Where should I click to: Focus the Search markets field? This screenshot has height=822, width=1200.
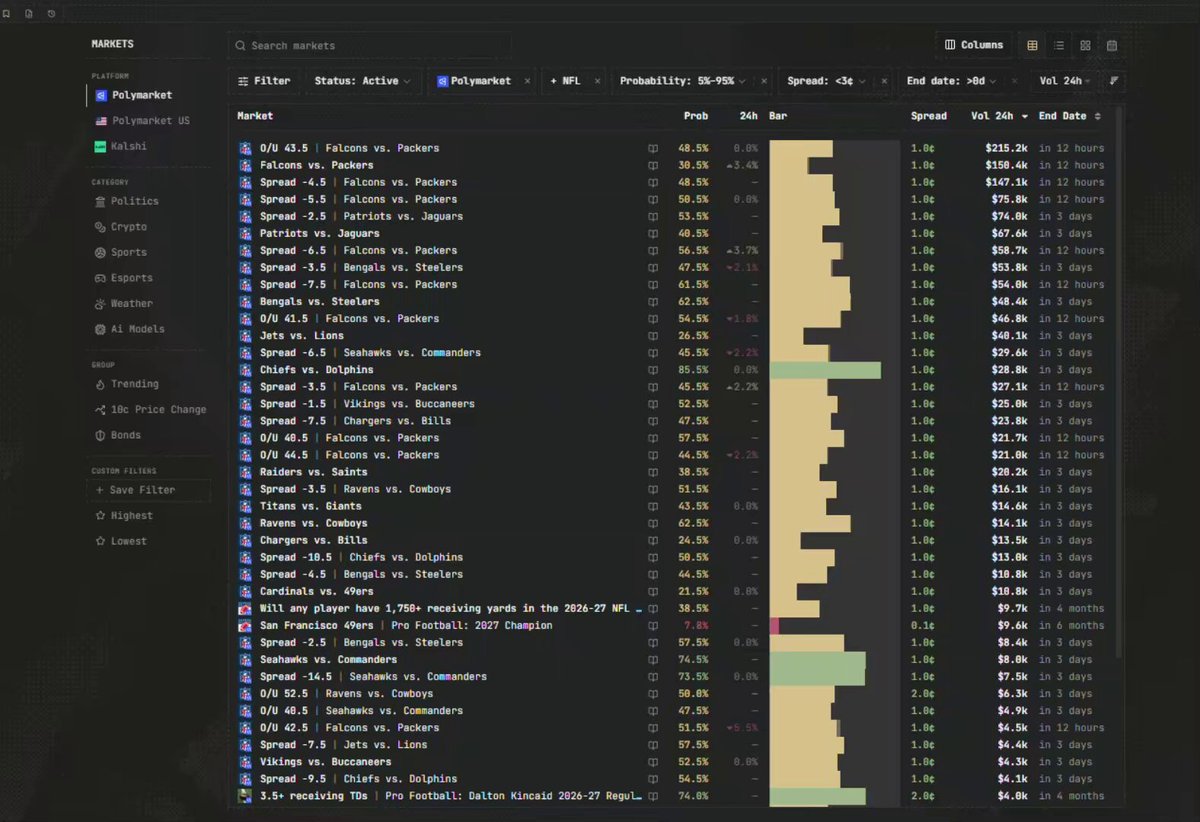pos(369,45)
